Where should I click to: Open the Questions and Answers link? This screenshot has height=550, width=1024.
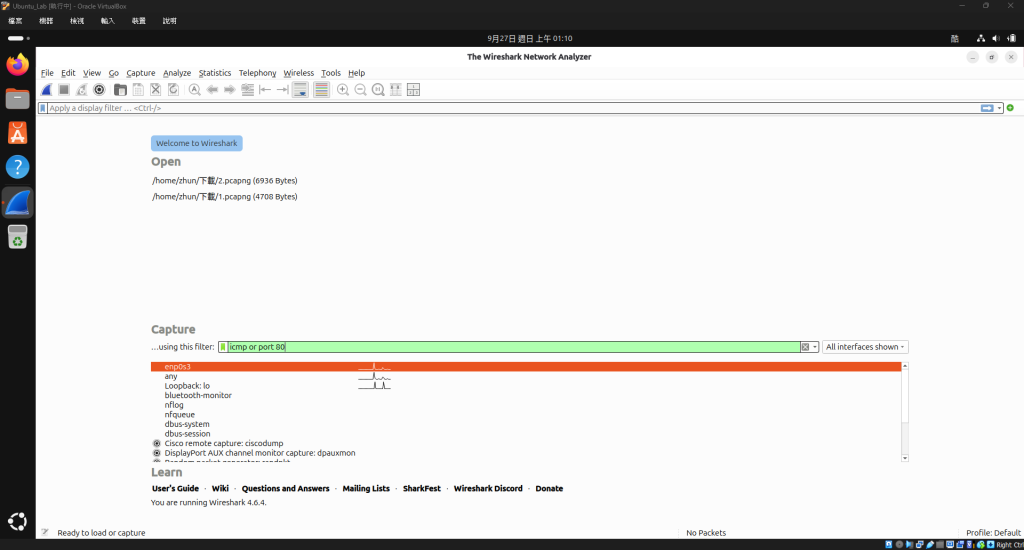point(285,489)
